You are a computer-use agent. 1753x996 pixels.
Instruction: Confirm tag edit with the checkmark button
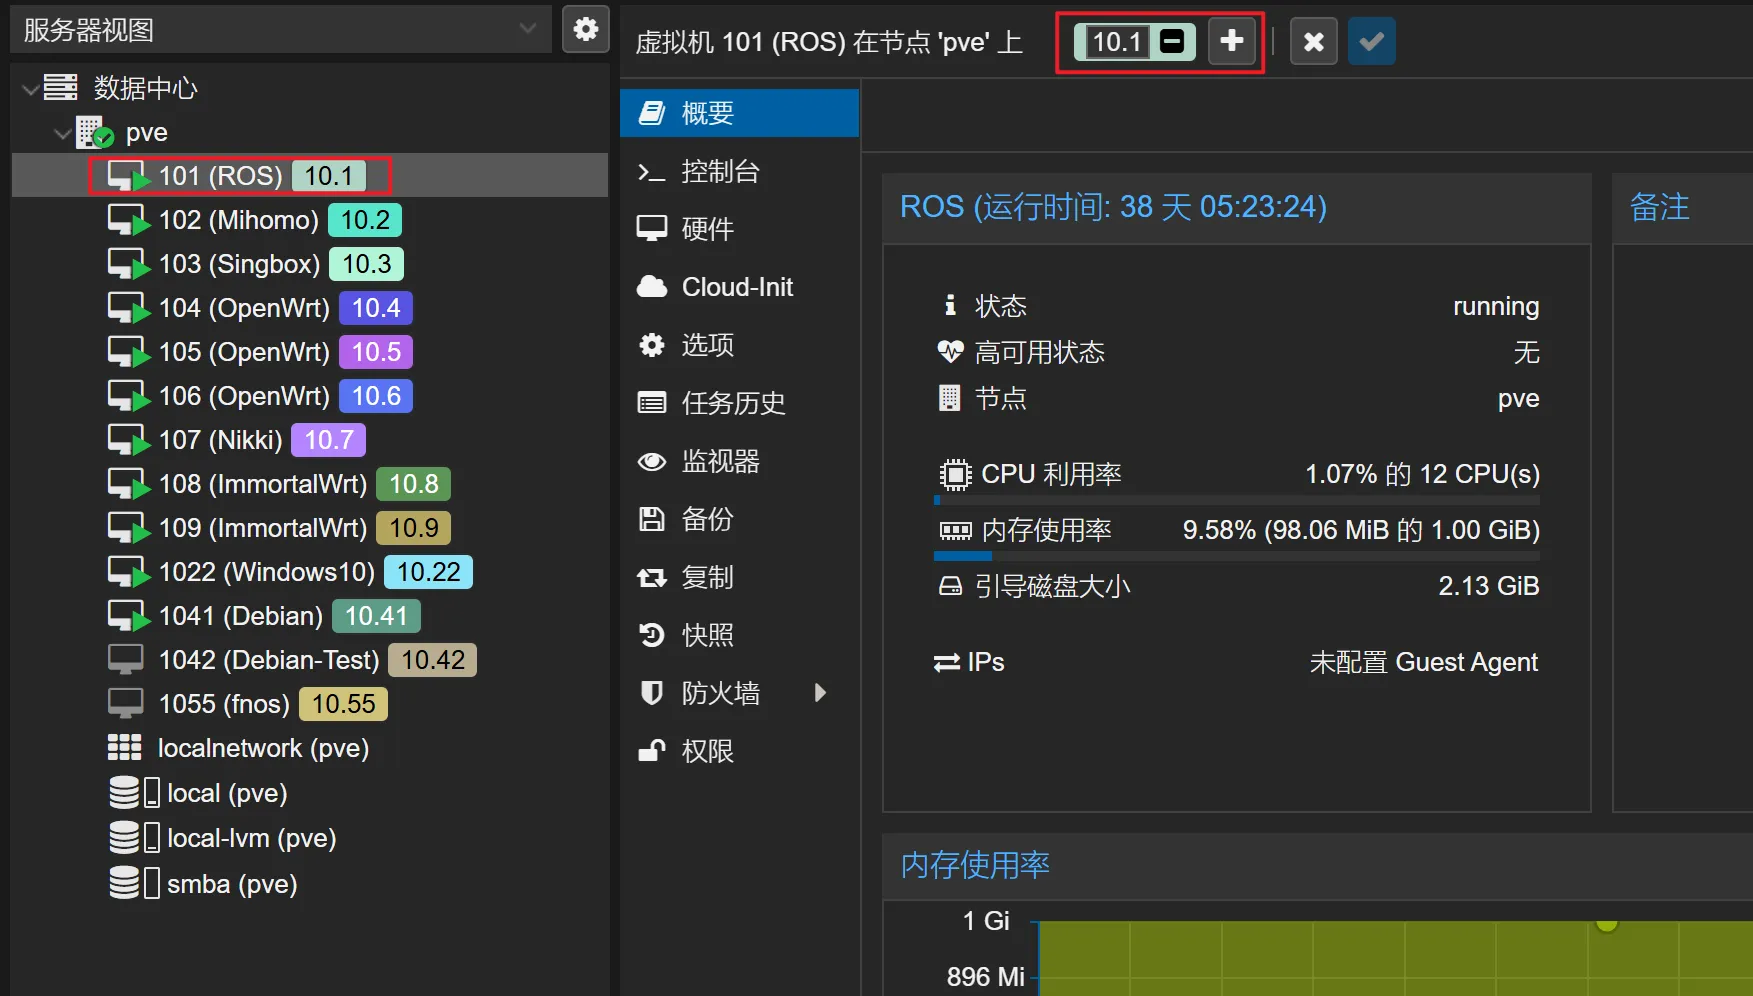pos(1371,41)
